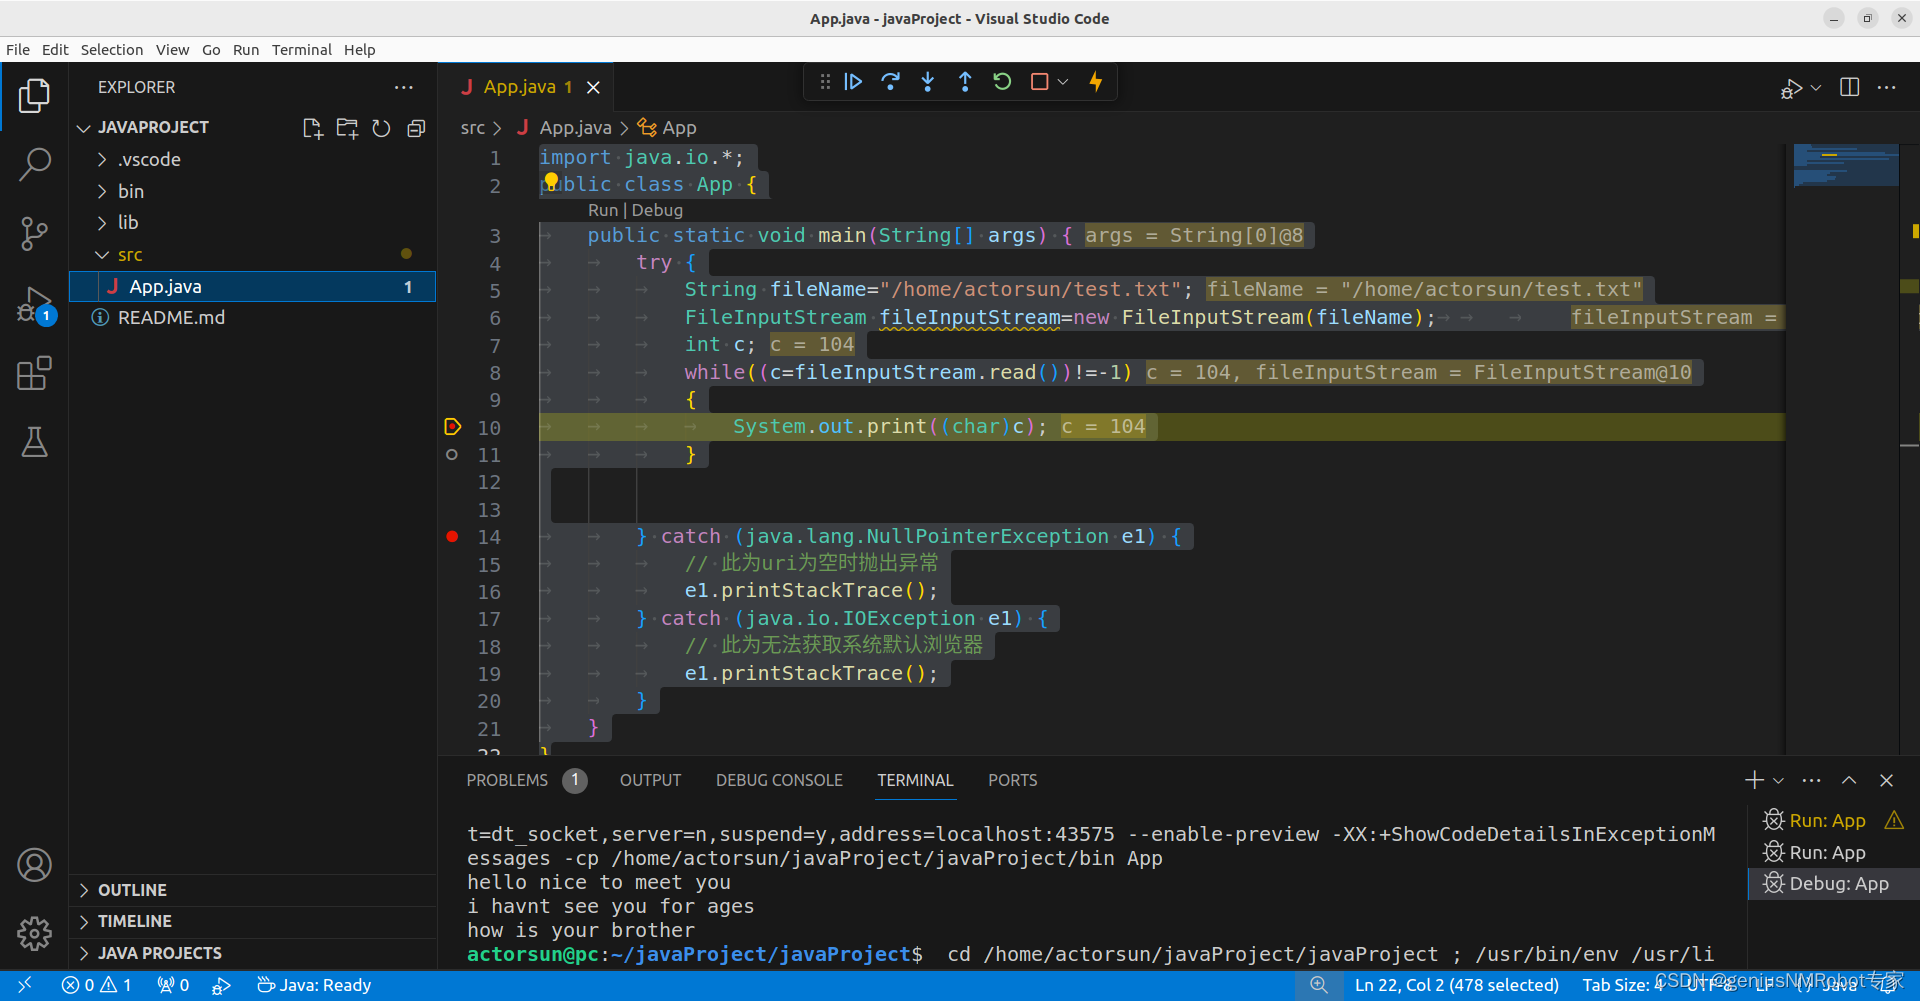This screenshot has width=1920, height=1001.
Task: Toggle the breakpoint on line 10
Action: 452,427
